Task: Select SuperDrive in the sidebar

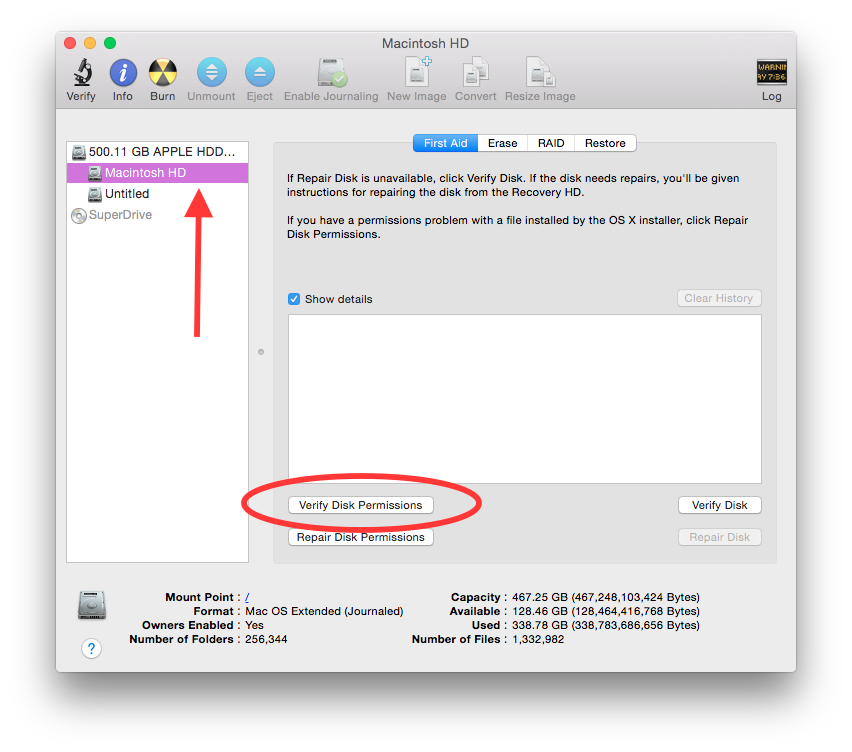Action: point(157,215)
